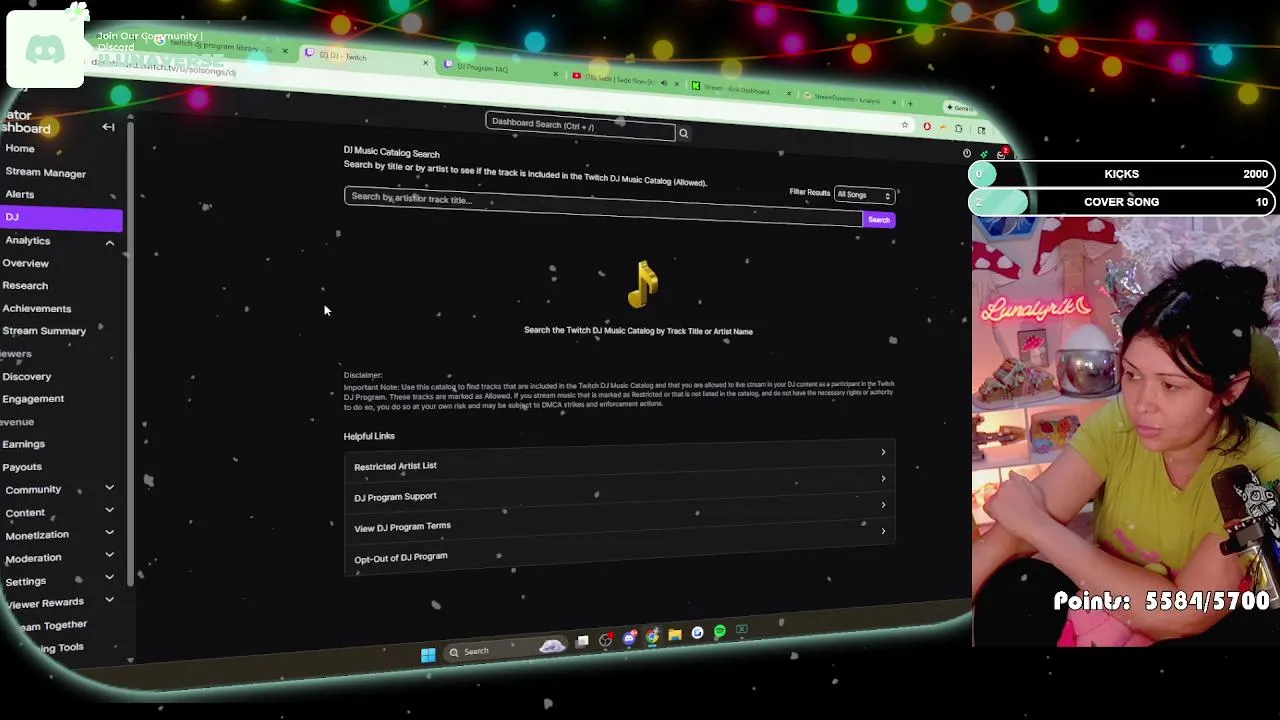1280x720 pixels.
Task: Open Stream Manager in the sidebar
Action: (45, 172)
